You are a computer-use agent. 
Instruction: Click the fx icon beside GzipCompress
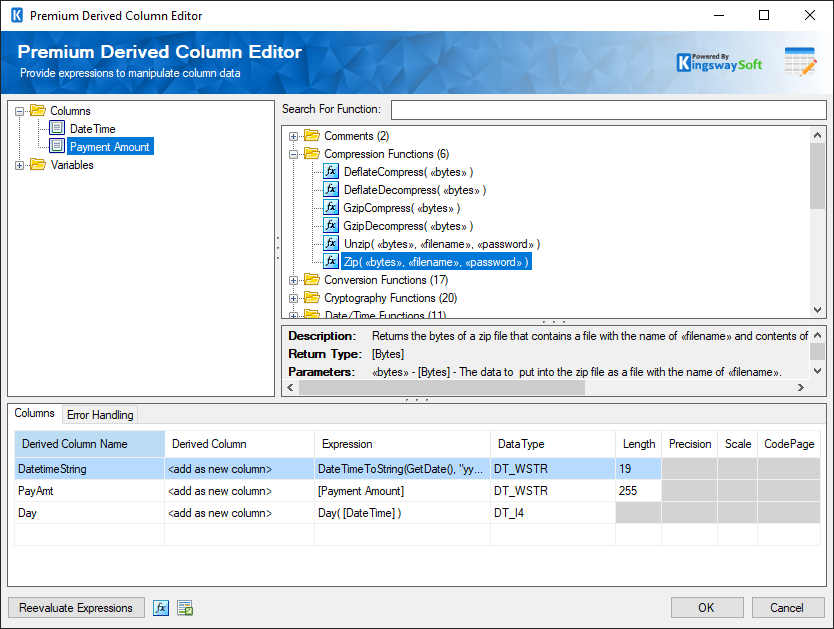pyautogui.click(x=331, y=207)
